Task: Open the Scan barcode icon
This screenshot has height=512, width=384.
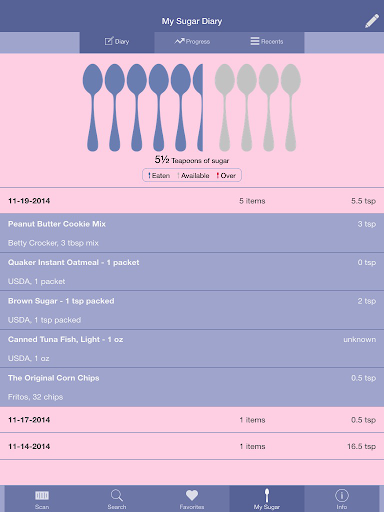Action: [42, 495]
